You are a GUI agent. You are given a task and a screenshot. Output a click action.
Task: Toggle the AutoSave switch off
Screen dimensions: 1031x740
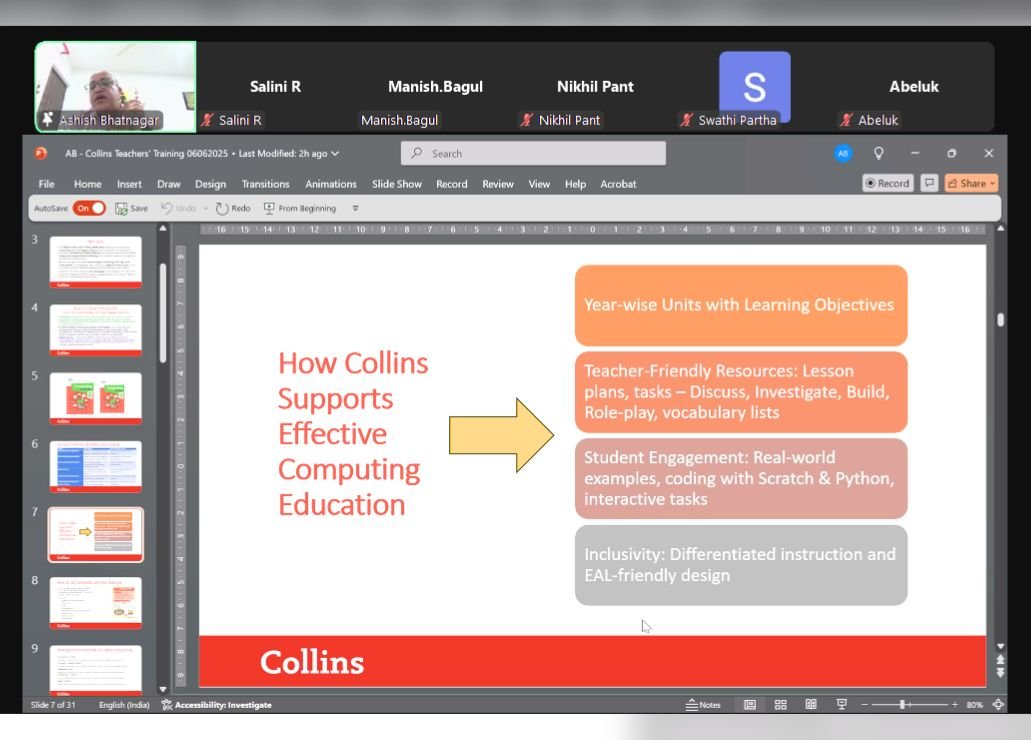(x=89, y=208)
